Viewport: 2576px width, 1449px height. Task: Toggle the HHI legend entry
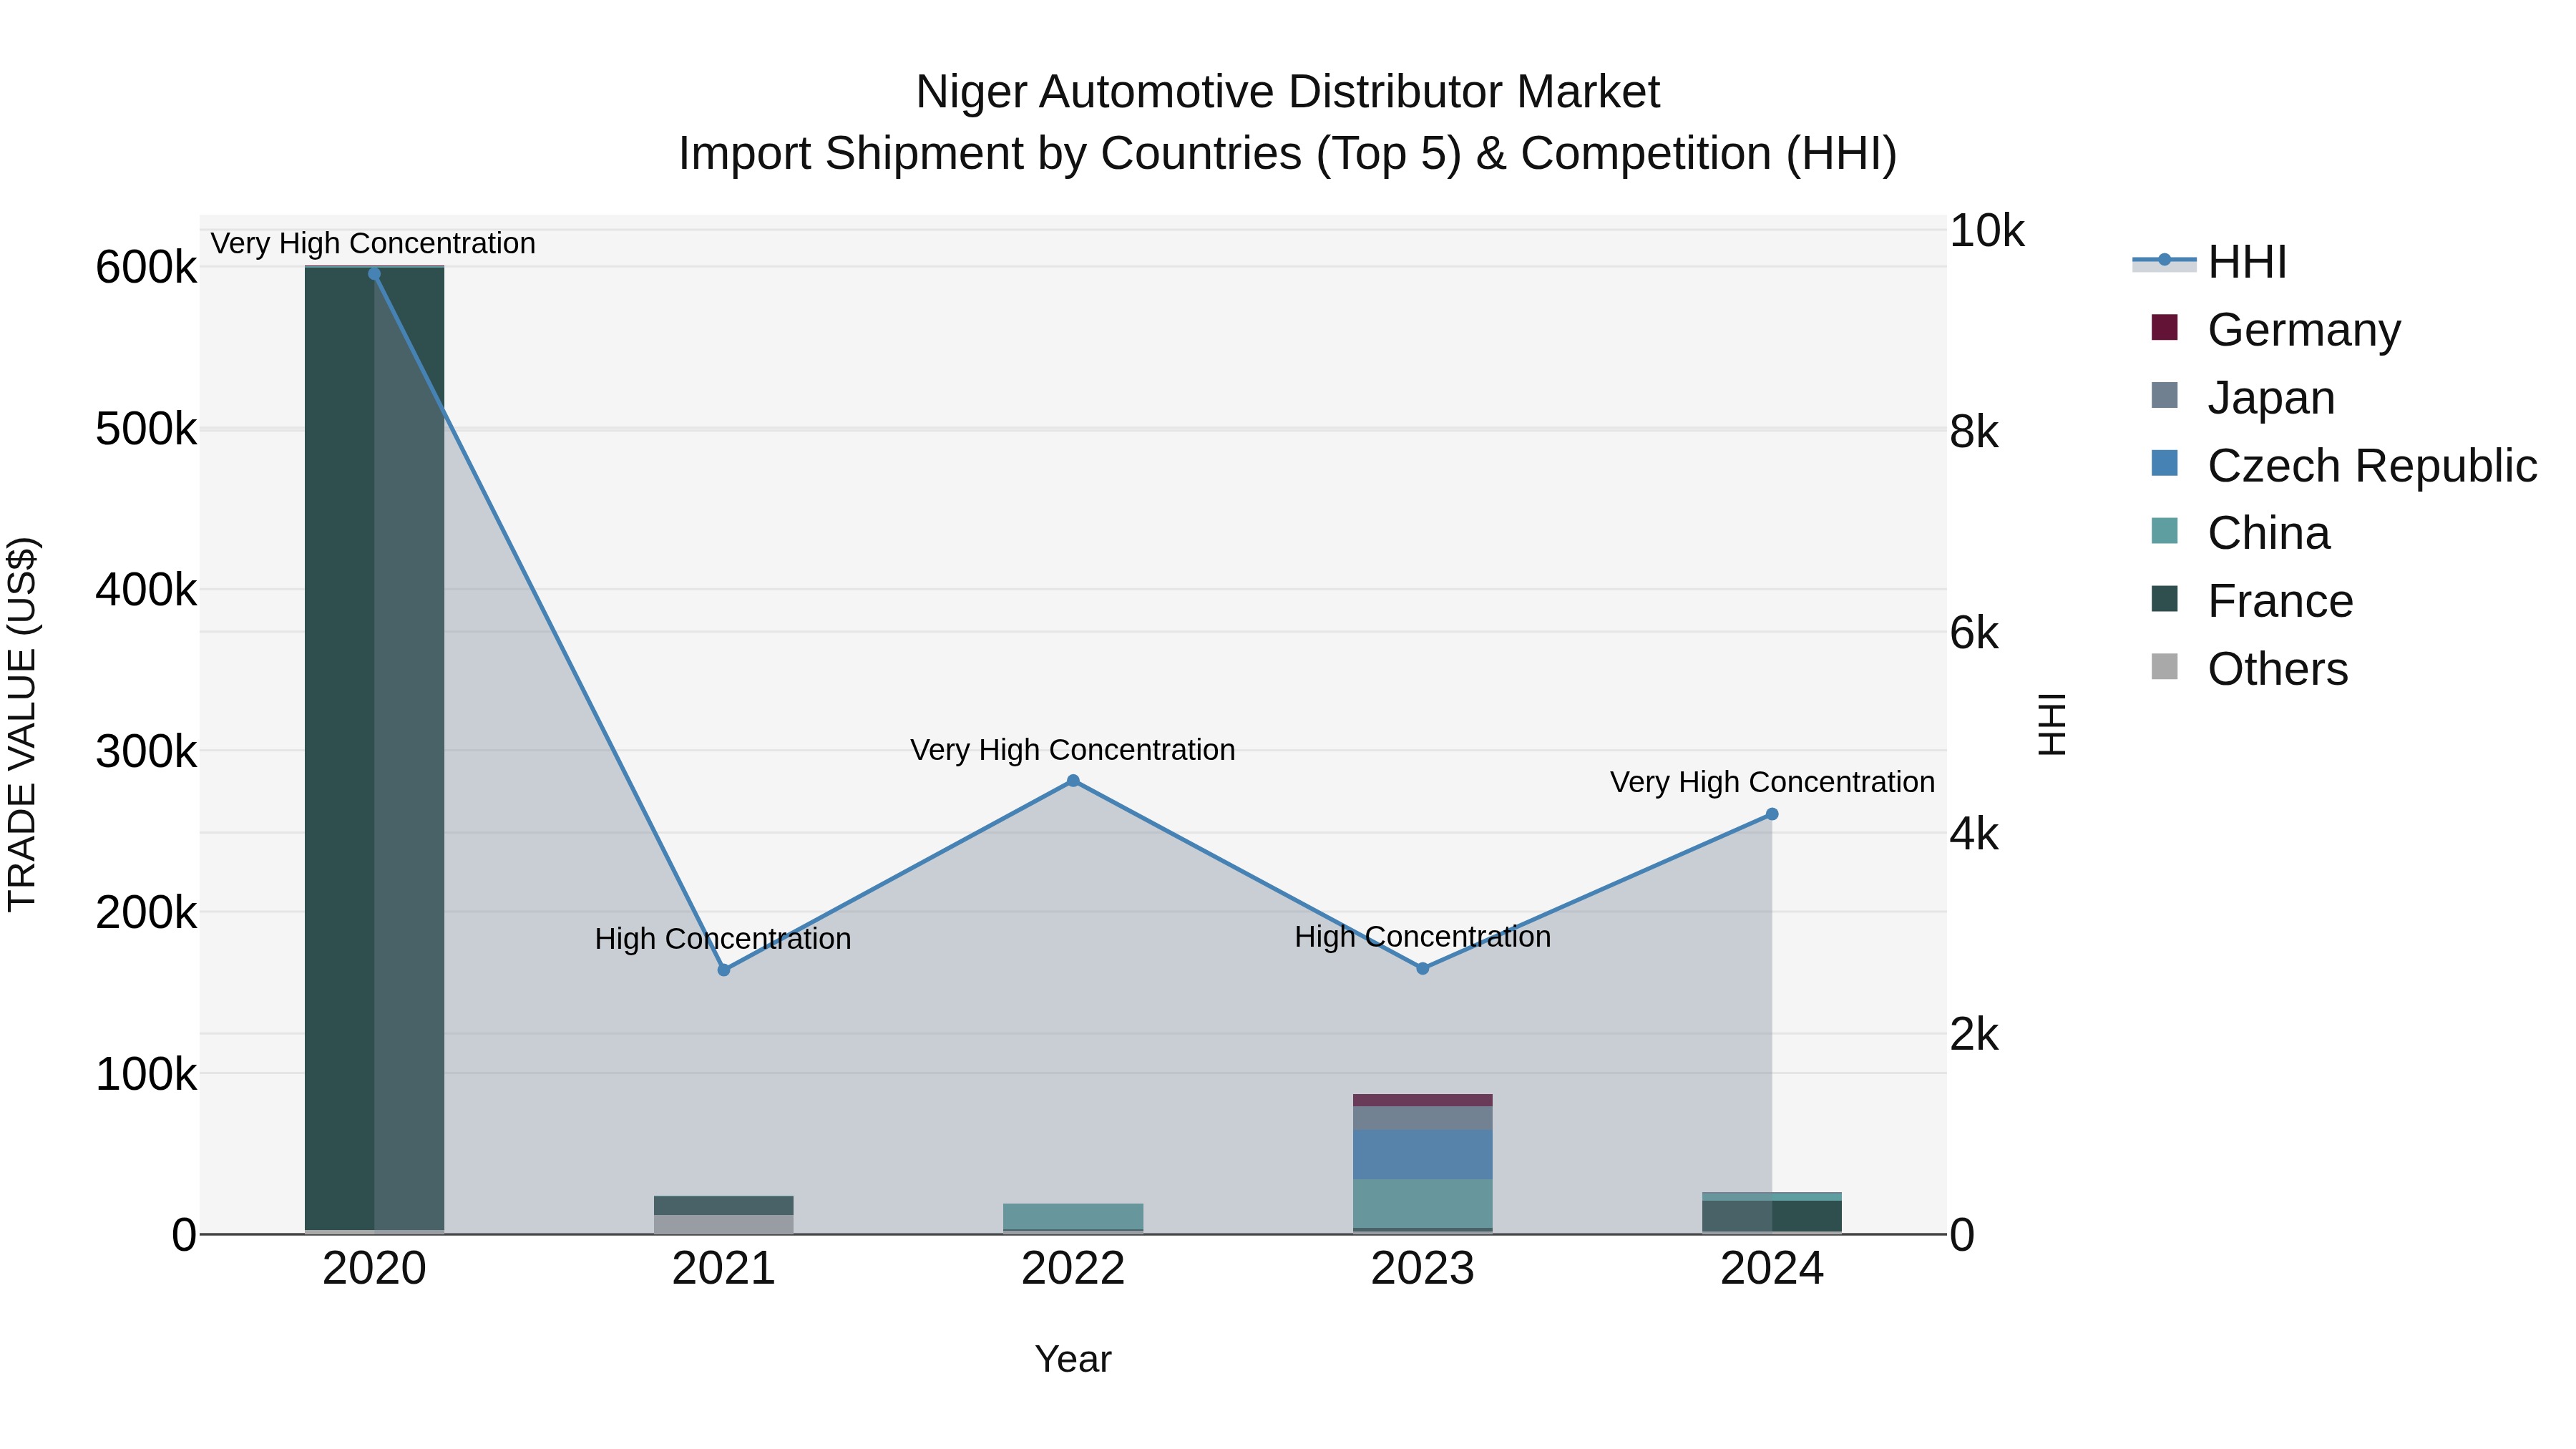[2210, 262]
